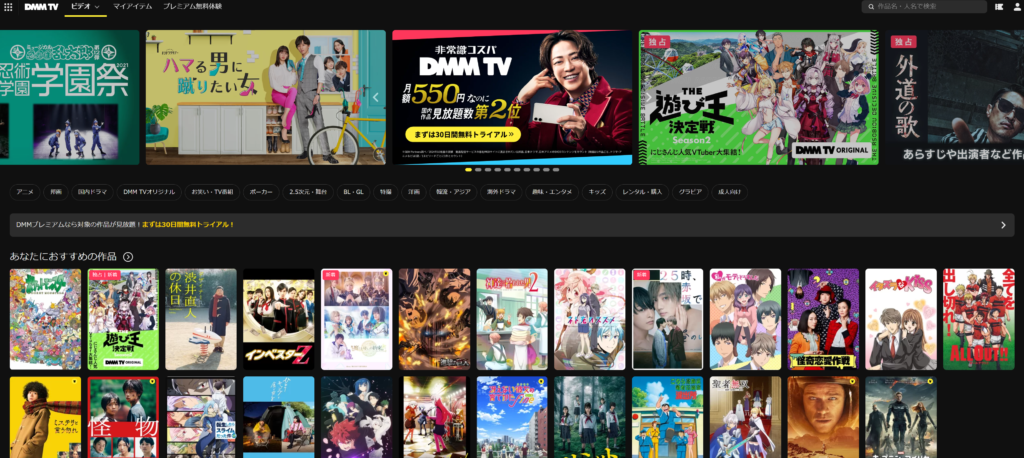Click the あなたにおすすめの作品 heading

click(x=63, y=257)
